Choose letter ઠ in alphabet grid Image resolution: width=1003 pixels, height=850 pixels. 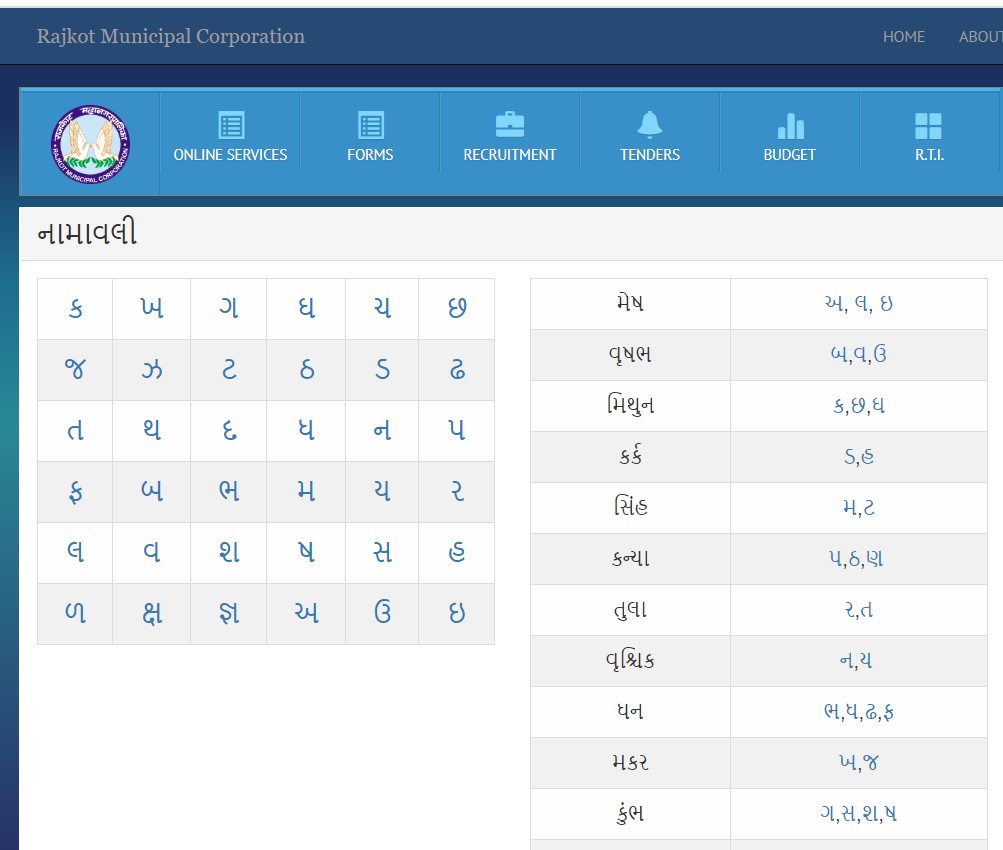coord(306,370)
